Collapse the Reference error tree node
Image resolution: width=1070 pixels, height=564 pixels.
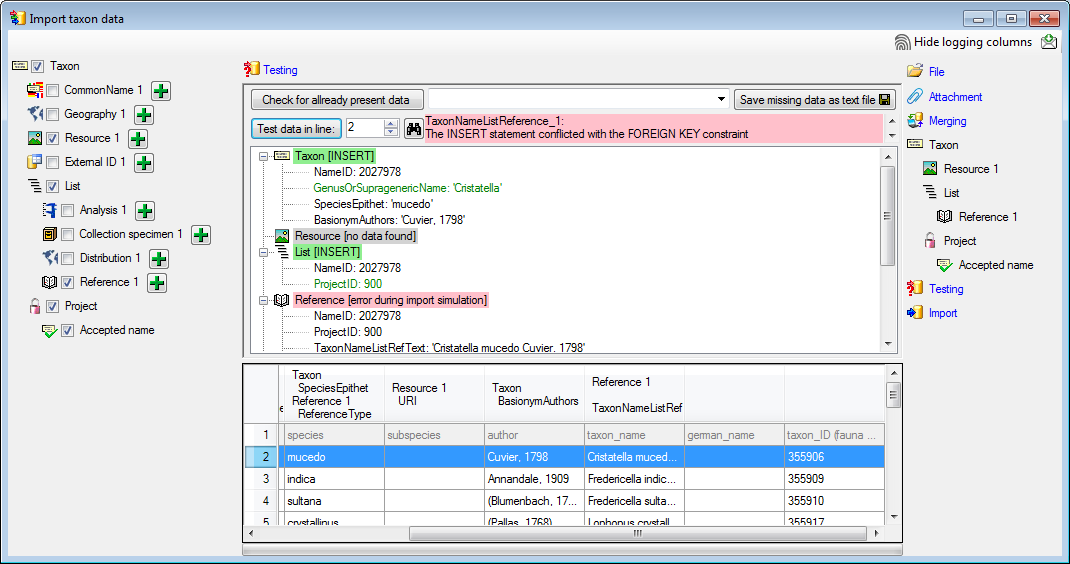coord(263,300)
